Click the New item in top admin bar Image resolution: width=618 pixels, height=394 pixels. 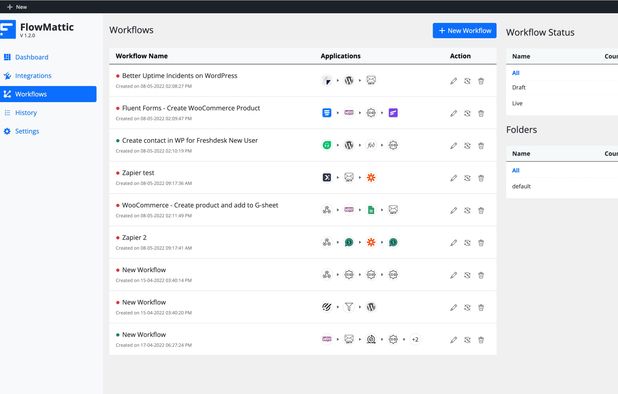(x=17, y=7)
